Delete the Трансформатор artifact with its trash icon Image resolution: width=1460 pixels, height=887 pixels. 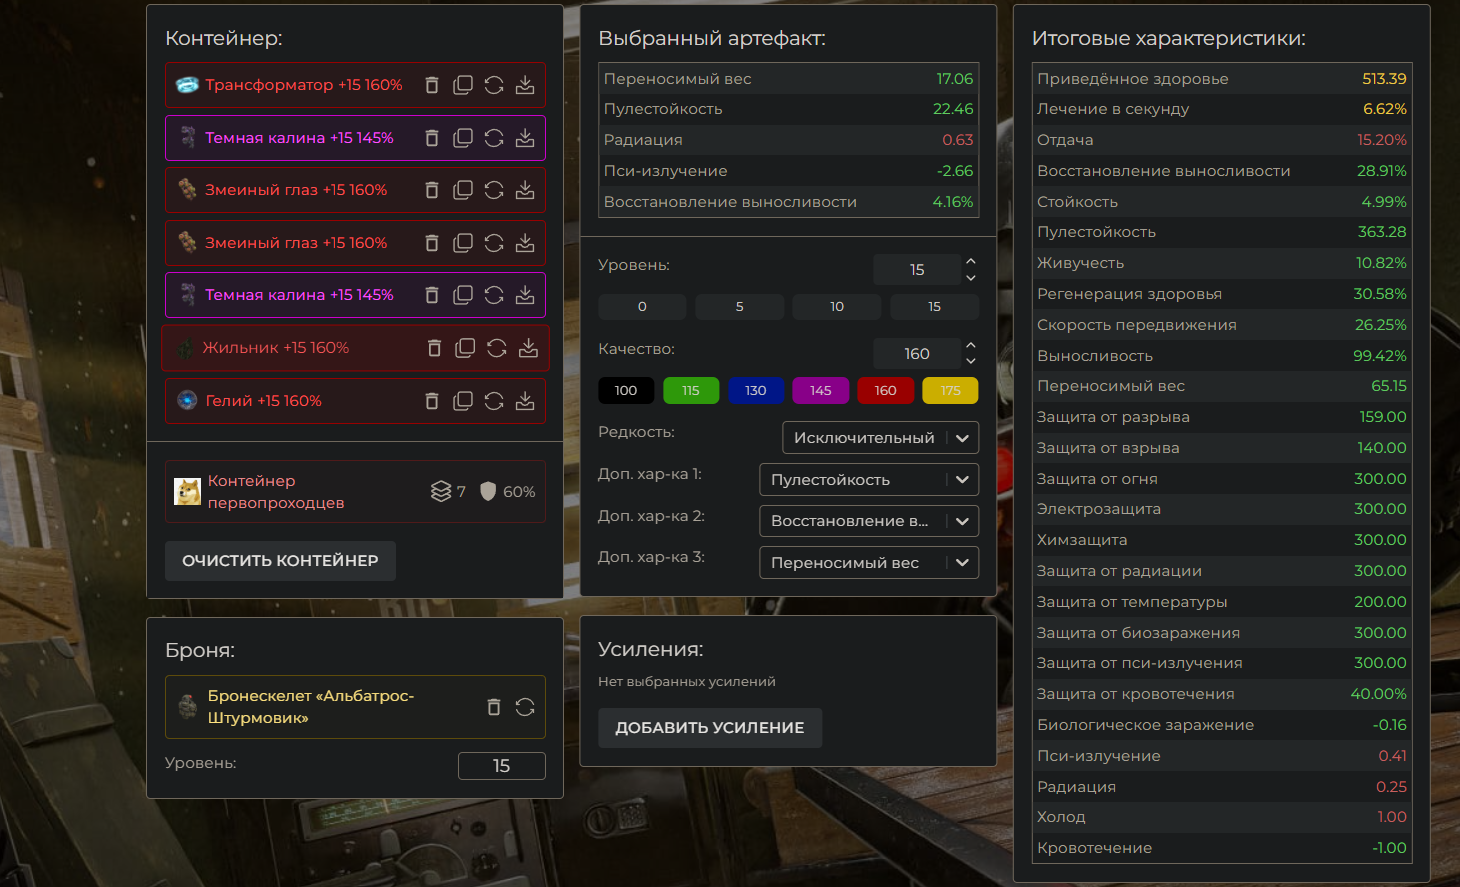432,85
